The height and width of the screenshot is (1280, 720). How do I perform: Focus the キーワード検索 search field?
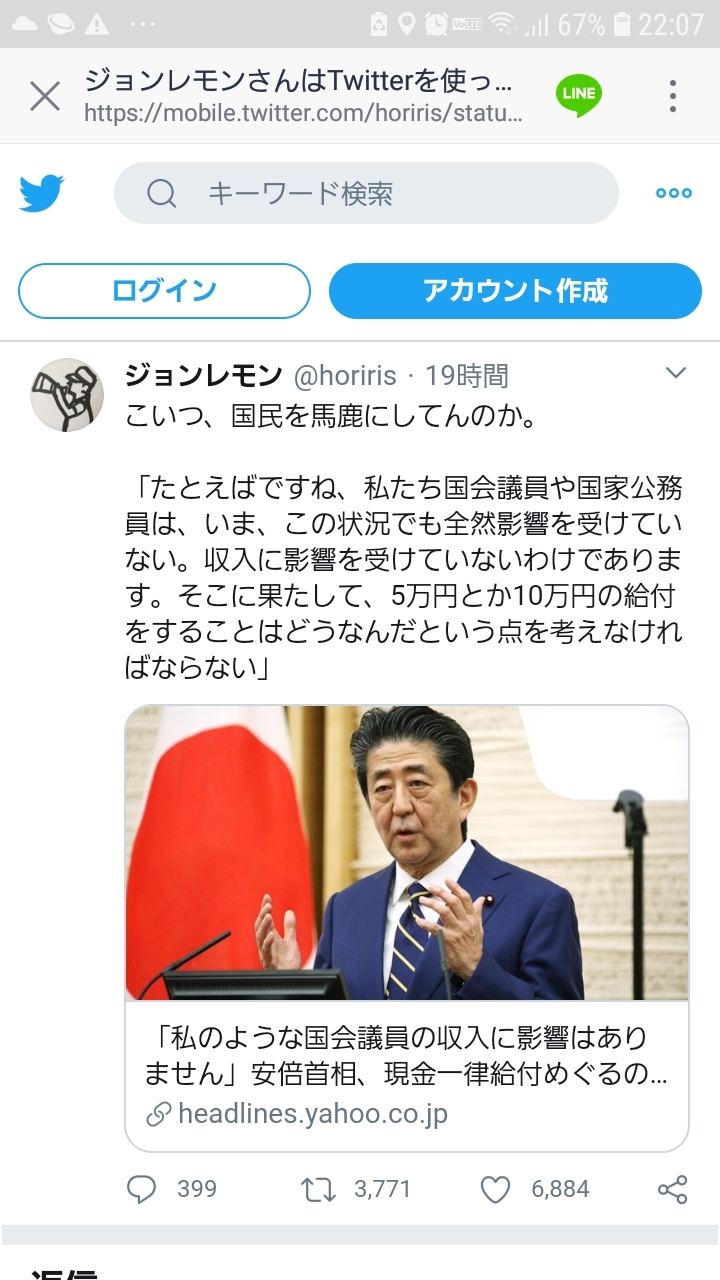[x=366, y=193]
